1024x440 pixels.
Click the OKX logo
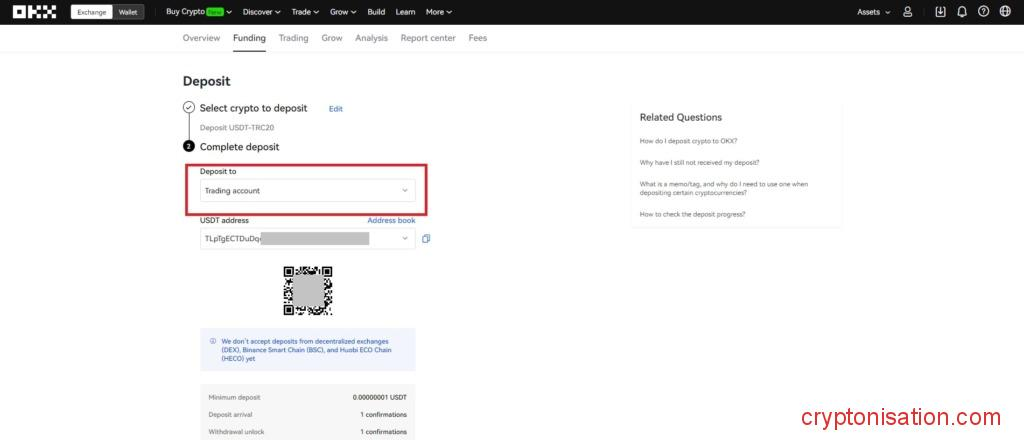[34, 12]
